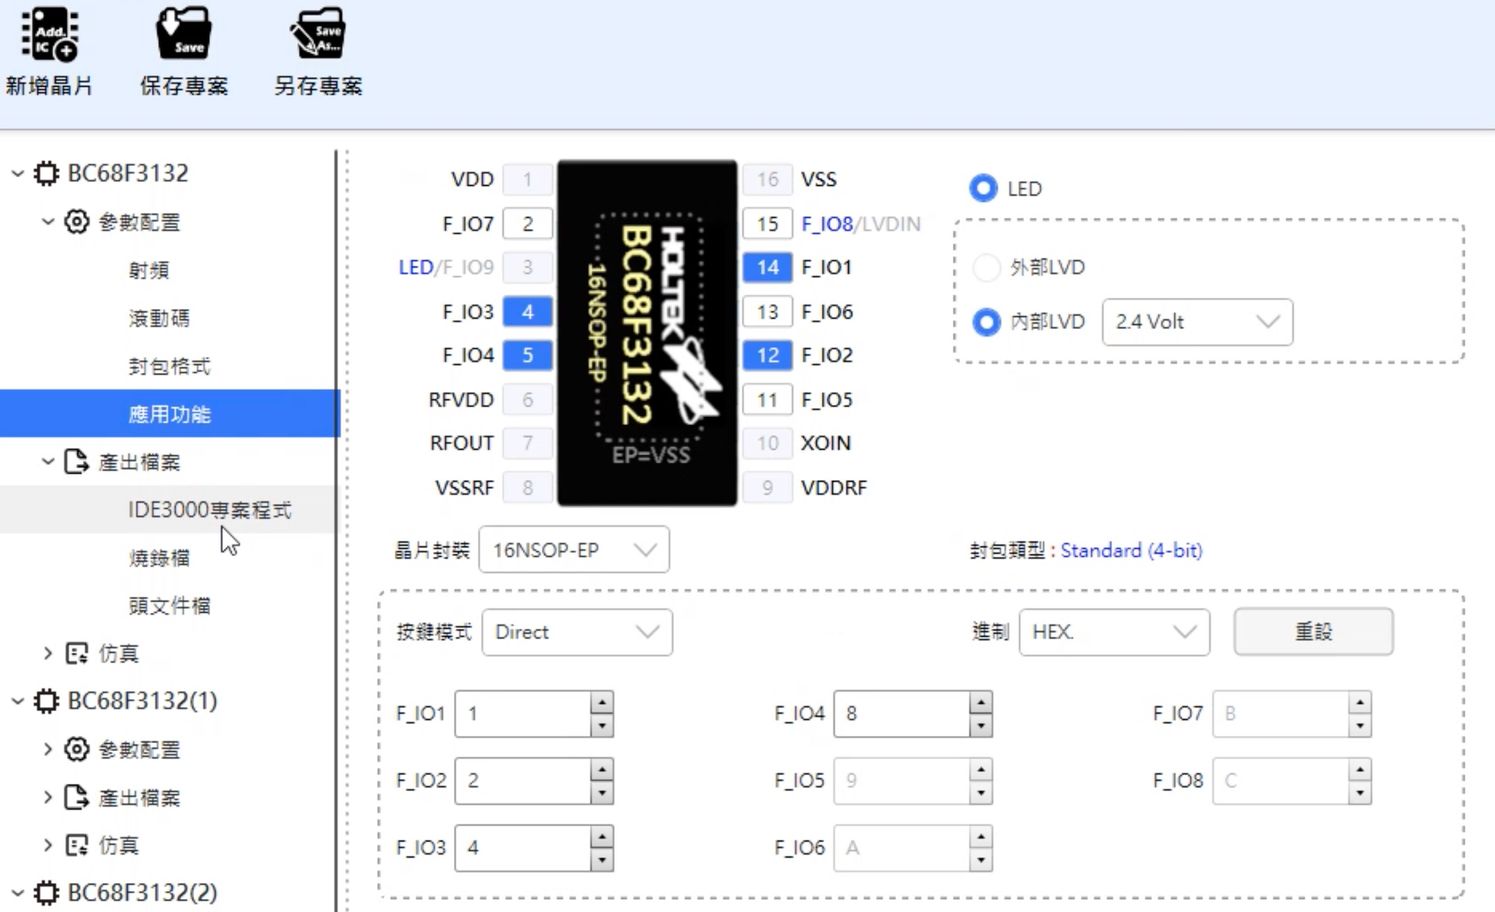The image size is (1495, 912).
Task: Open the 滾動碼 settings page
Action: [x=159, y=318]
